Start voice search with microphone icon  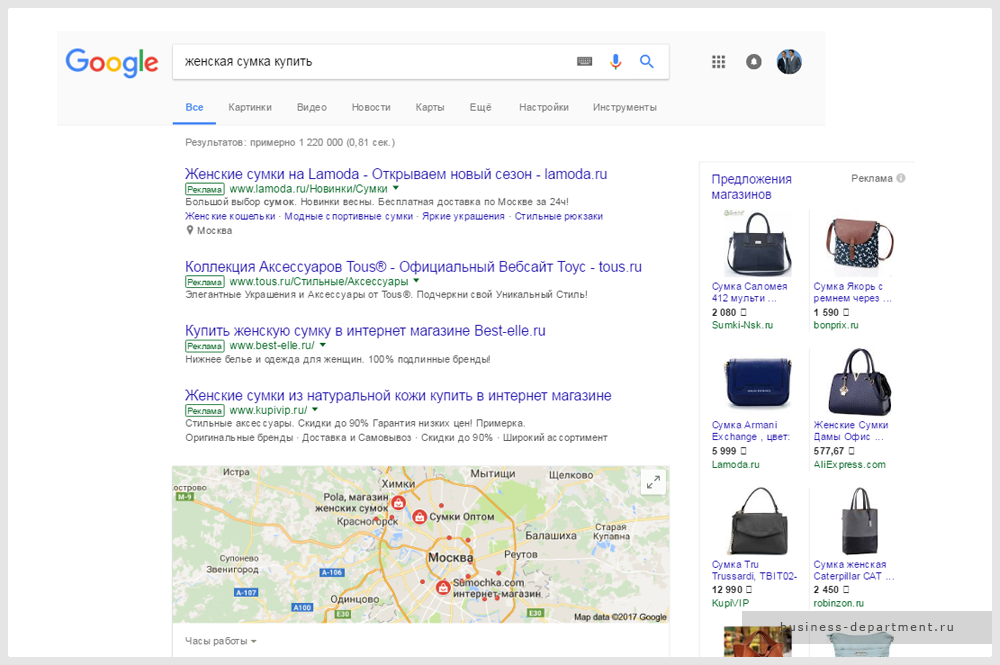(x=615, y=61)
